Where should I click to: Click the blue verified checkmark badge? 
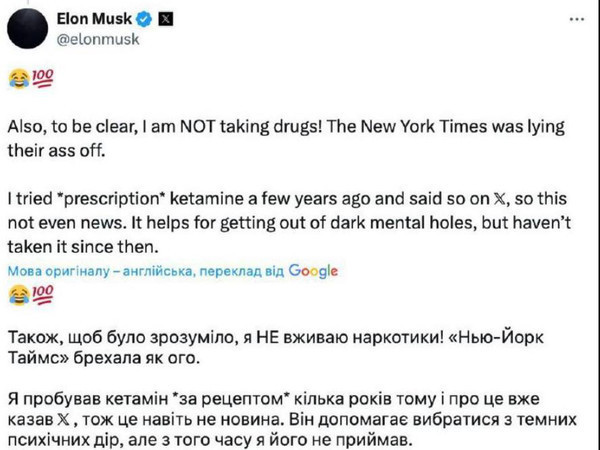click(144, 19)
